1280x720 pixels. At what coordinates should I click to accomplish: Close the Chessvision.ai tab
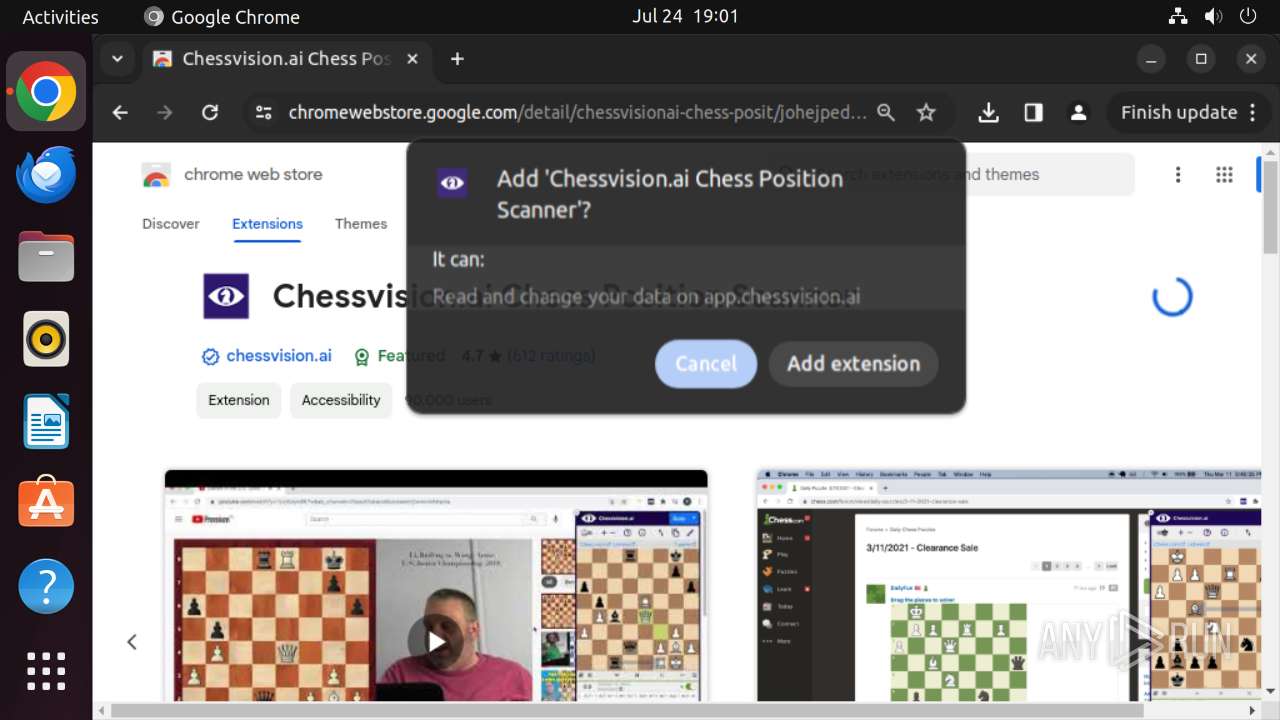(412, 59)
